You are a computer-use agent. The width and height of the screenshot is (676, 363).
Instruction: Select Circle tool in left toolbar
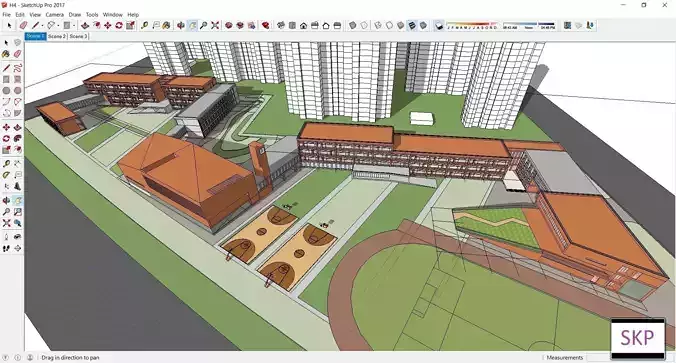tap(6, 91)
